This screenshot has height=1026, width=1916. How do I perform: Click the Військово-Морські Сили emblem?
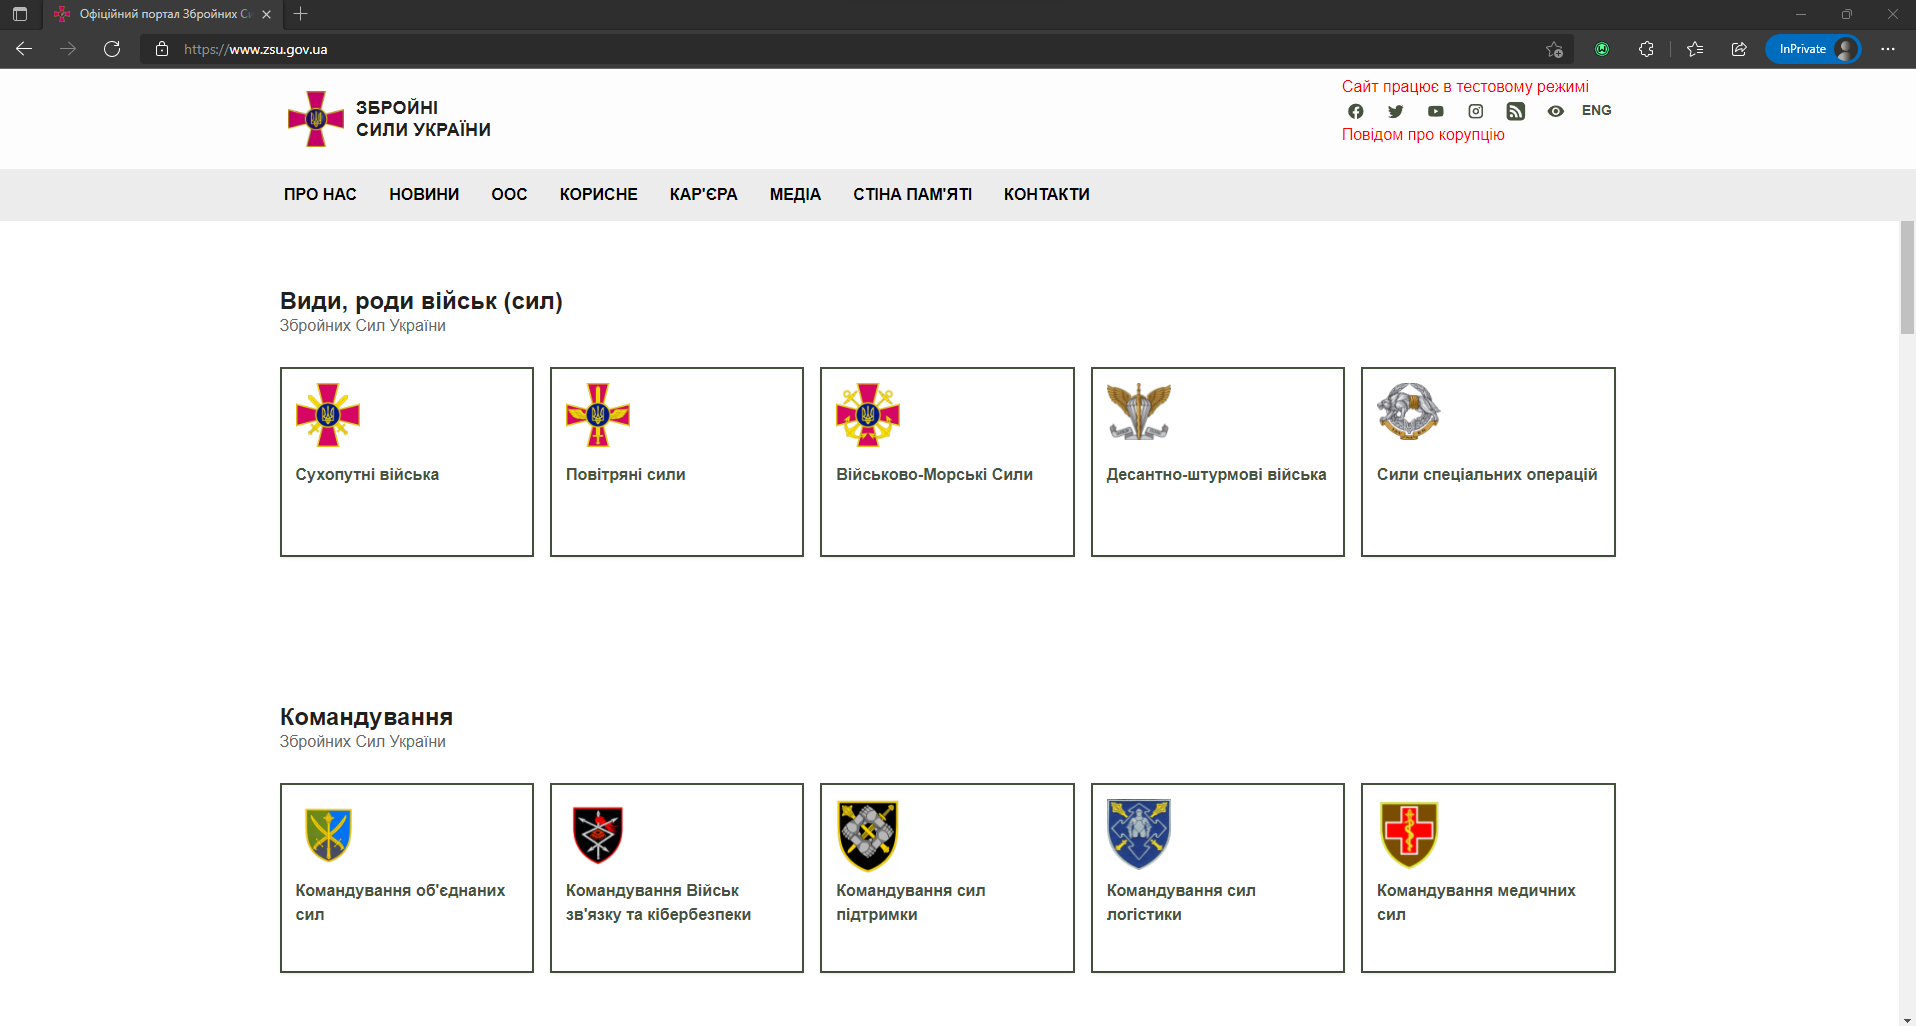click(x=868, y=414)
